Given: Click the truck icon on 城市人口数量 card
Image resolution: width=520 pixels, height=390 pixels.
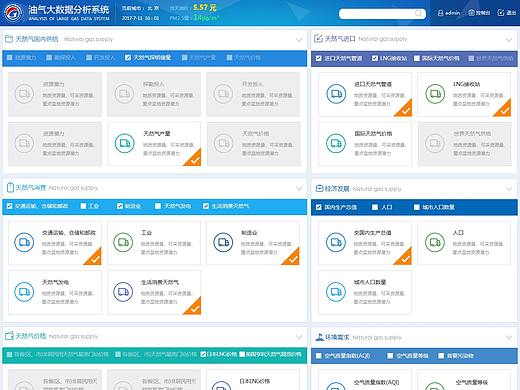Looking at the screenshot, I should pyautogui.click(x=336, y=292).
